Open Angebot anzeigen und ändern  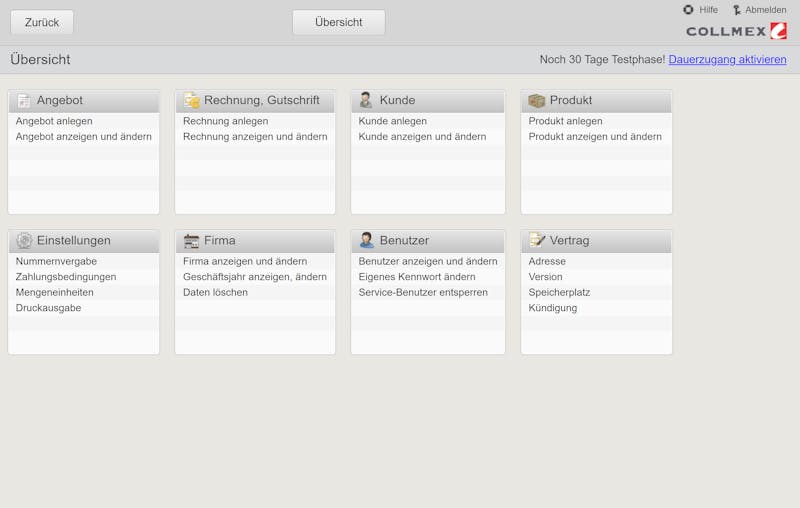coord(84,137)
